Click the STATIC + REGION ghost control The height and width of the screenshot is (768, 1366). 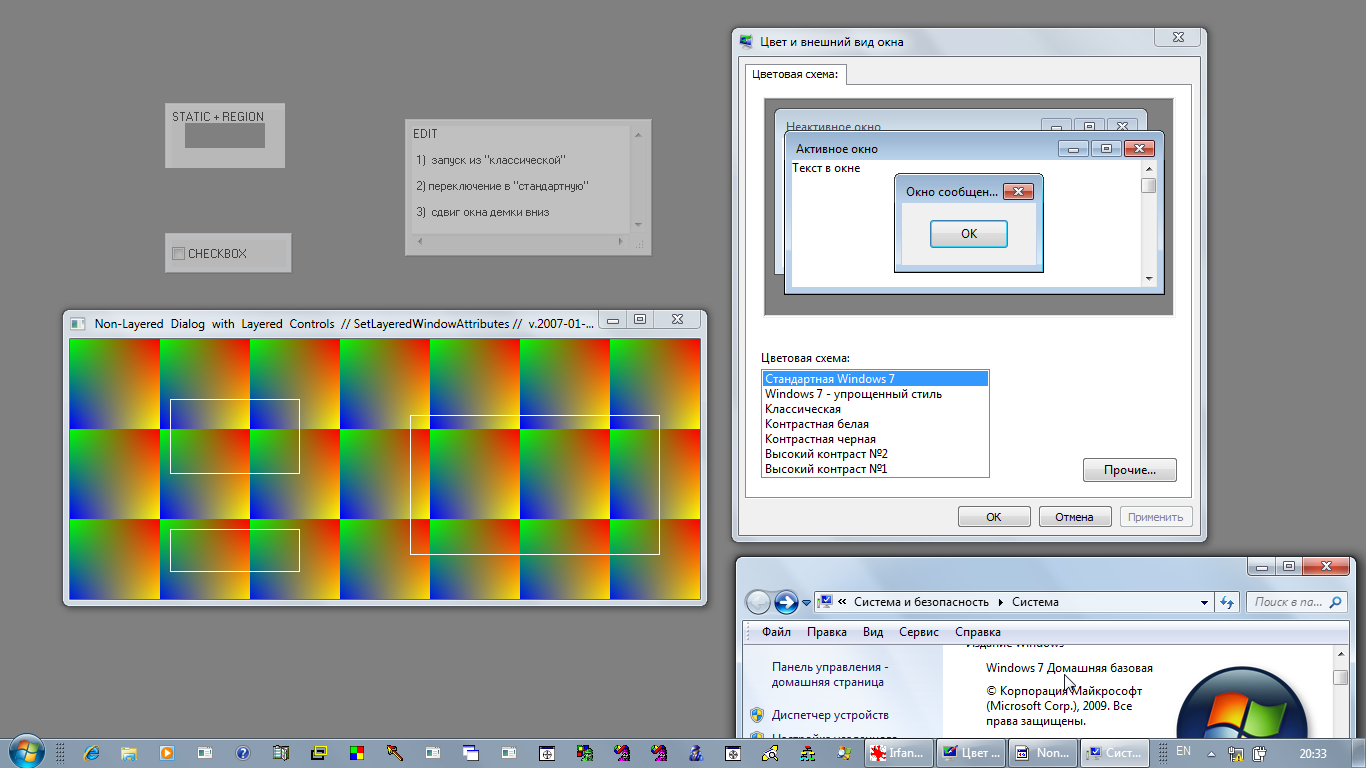(225, 135)
